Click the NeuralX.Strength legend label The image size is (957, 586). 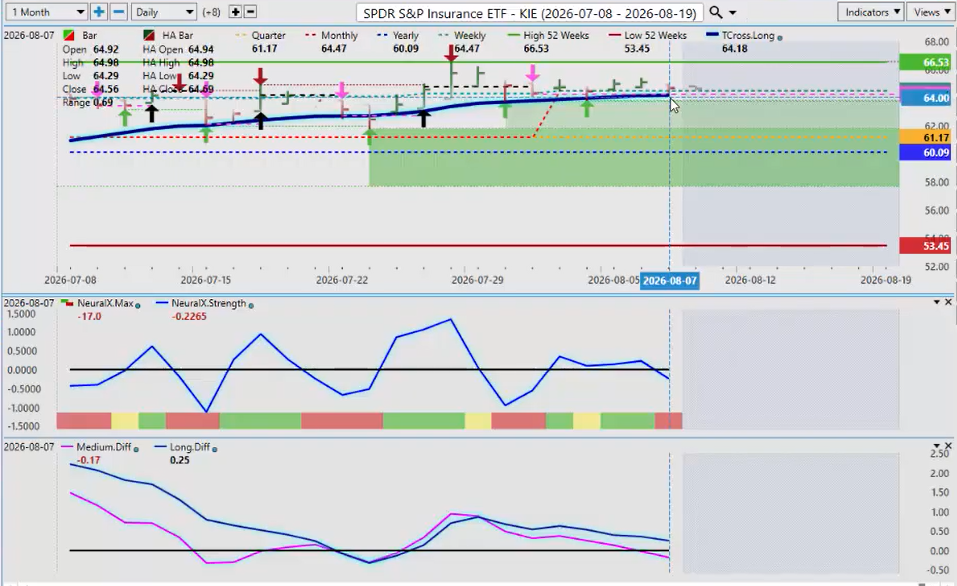coord(209,303)
